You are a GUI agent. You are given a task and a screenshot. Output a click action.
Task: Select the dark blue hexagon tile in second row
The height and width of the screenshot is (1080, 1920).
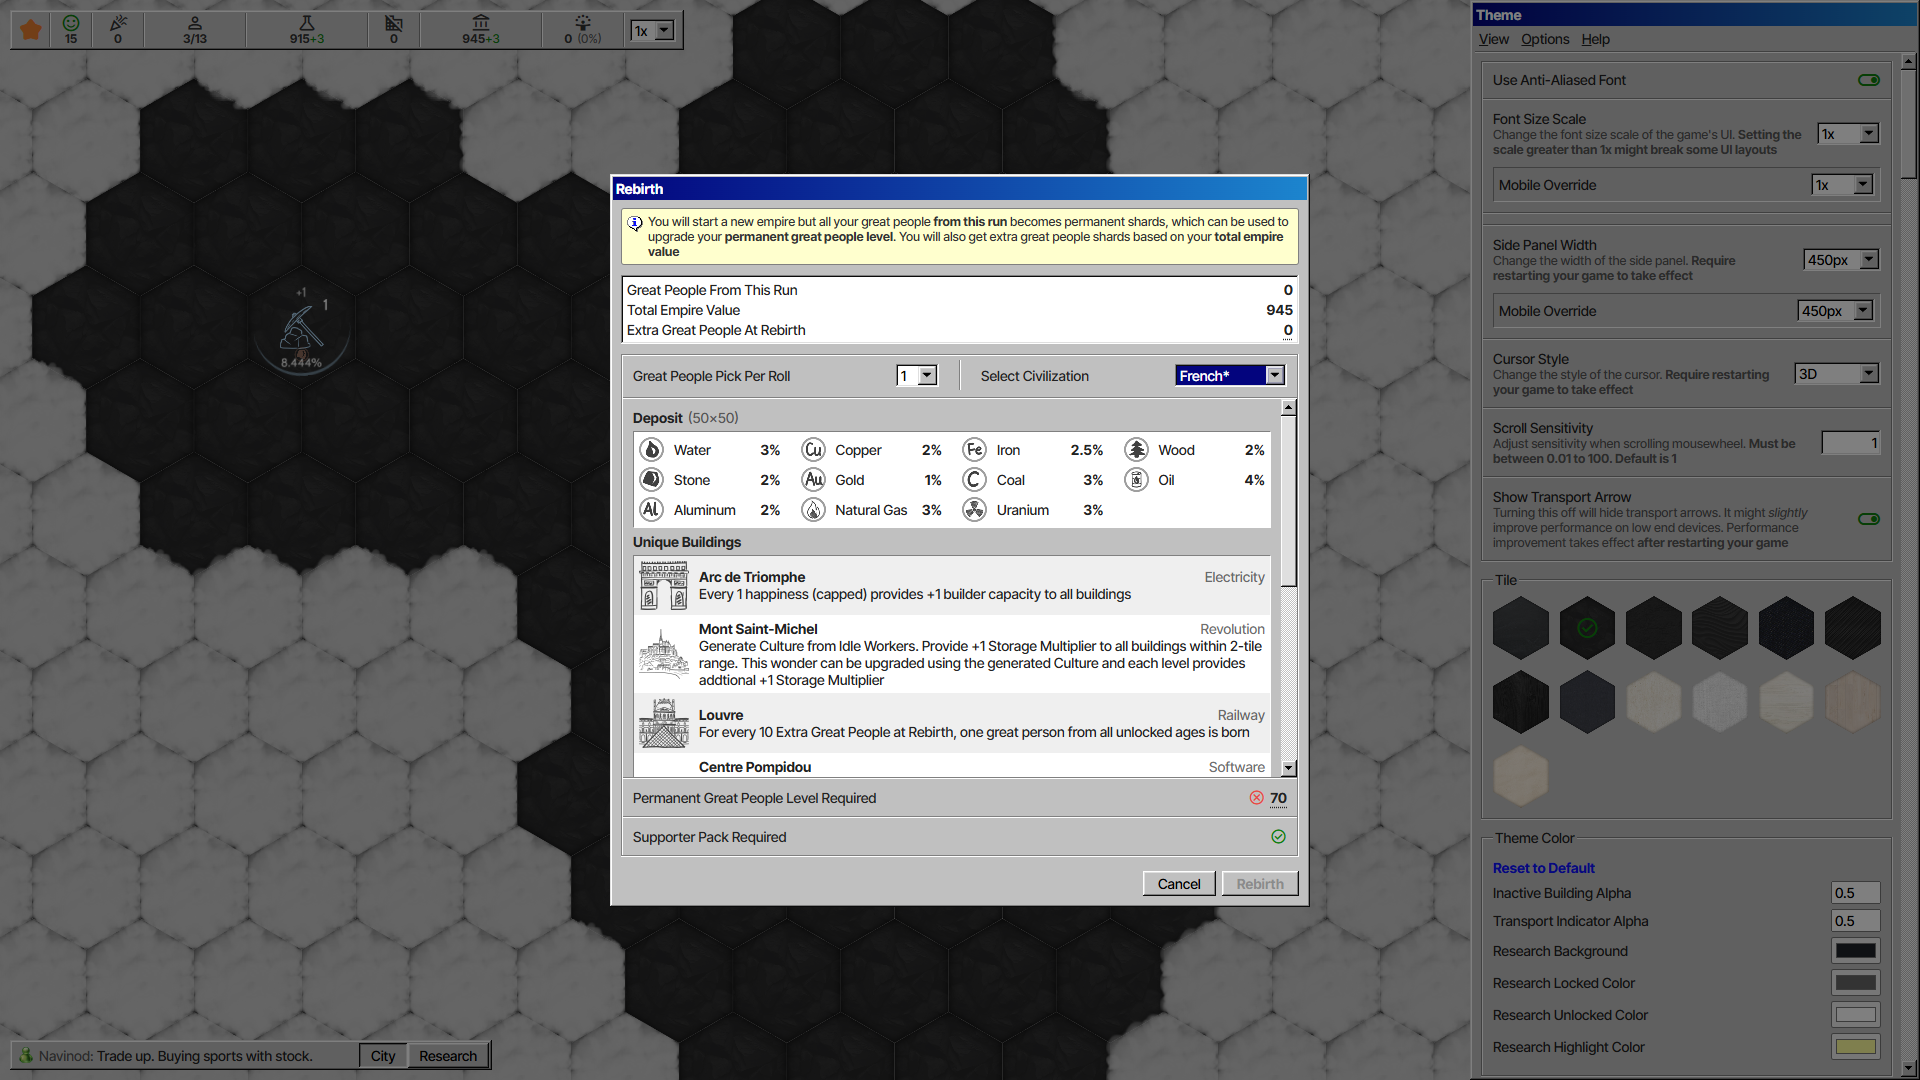point(1587,702)
